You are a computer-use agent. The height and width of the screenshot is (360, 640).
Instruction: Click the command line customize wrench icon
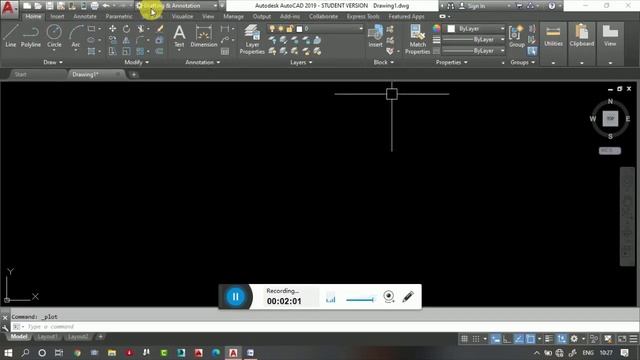tap(5, 327)
